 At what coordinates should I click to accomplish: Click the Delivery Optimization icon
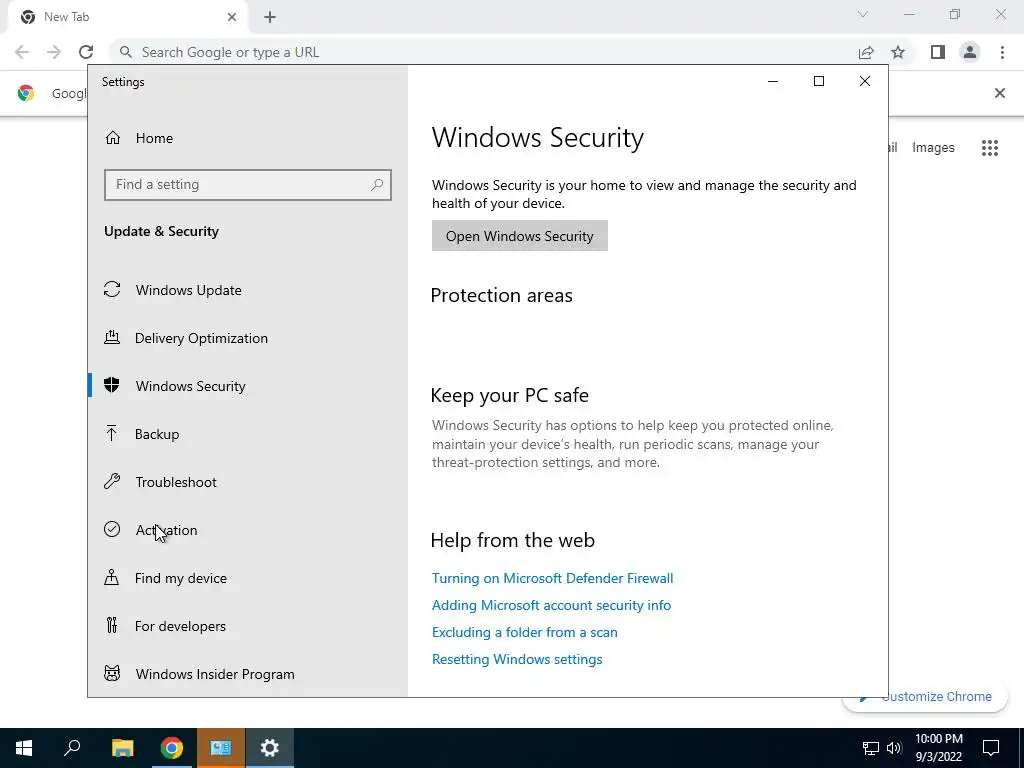pyautogui.click(x=112, y=338)
